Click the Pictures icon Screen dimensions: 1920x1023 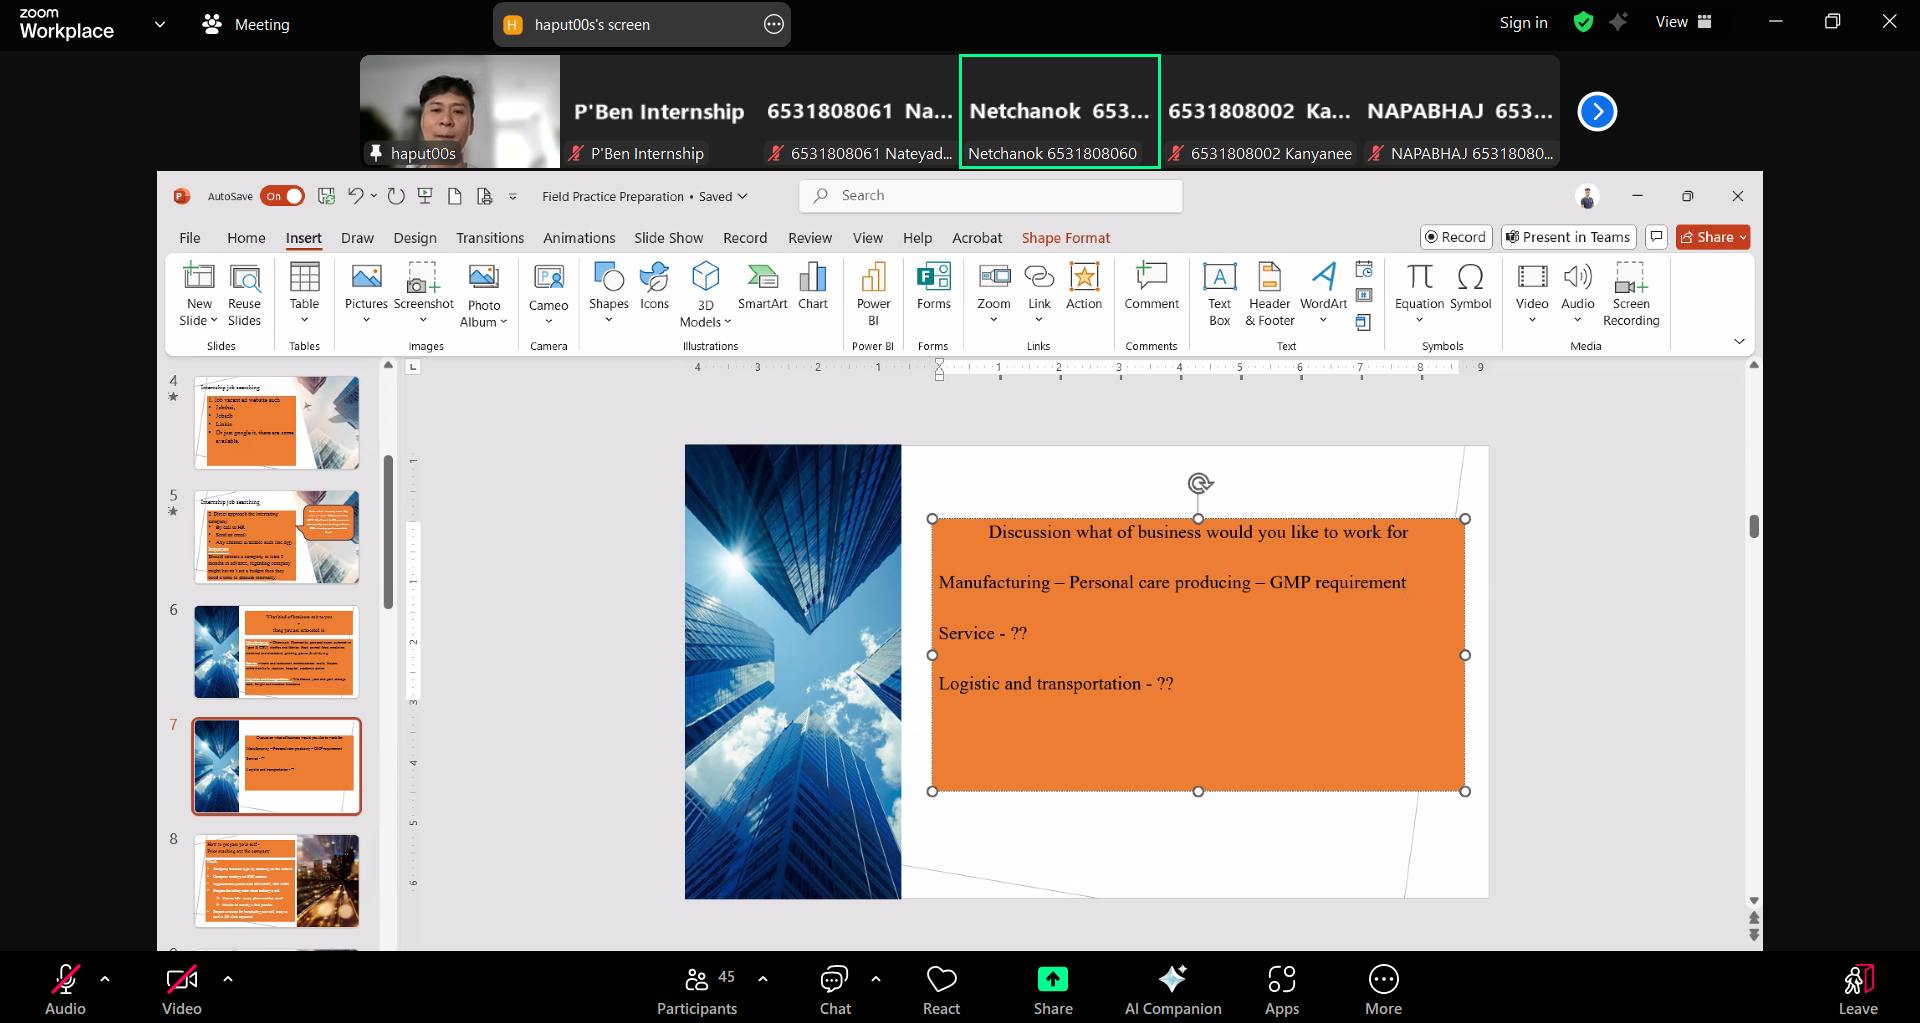366,276
